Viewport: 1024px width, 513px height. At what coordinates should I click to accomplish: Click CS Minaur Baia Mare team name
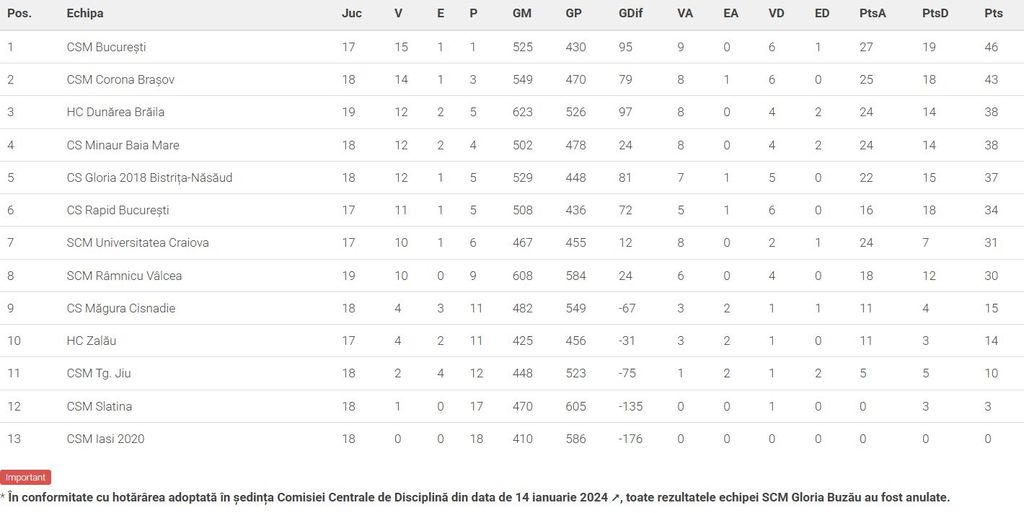click(123, 145)
